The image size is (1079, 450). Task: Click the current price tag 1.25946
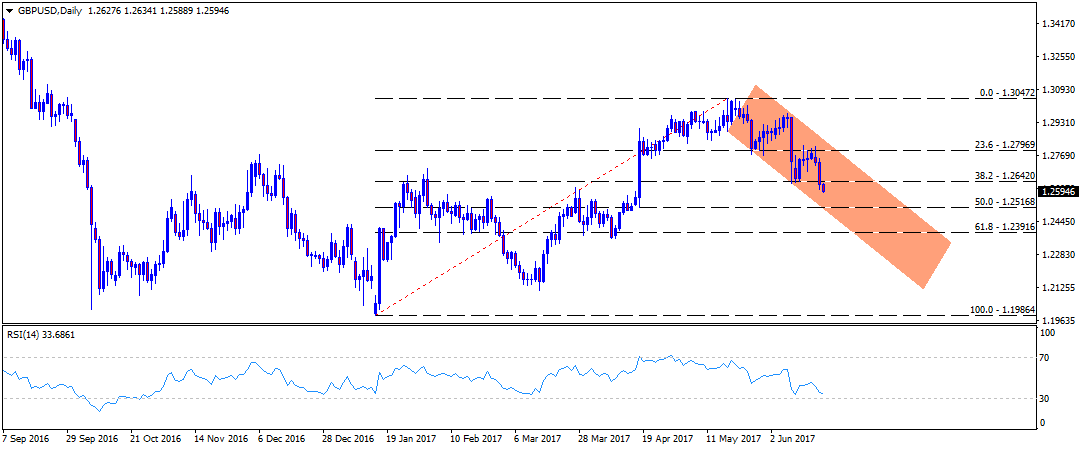[1057, 191]
